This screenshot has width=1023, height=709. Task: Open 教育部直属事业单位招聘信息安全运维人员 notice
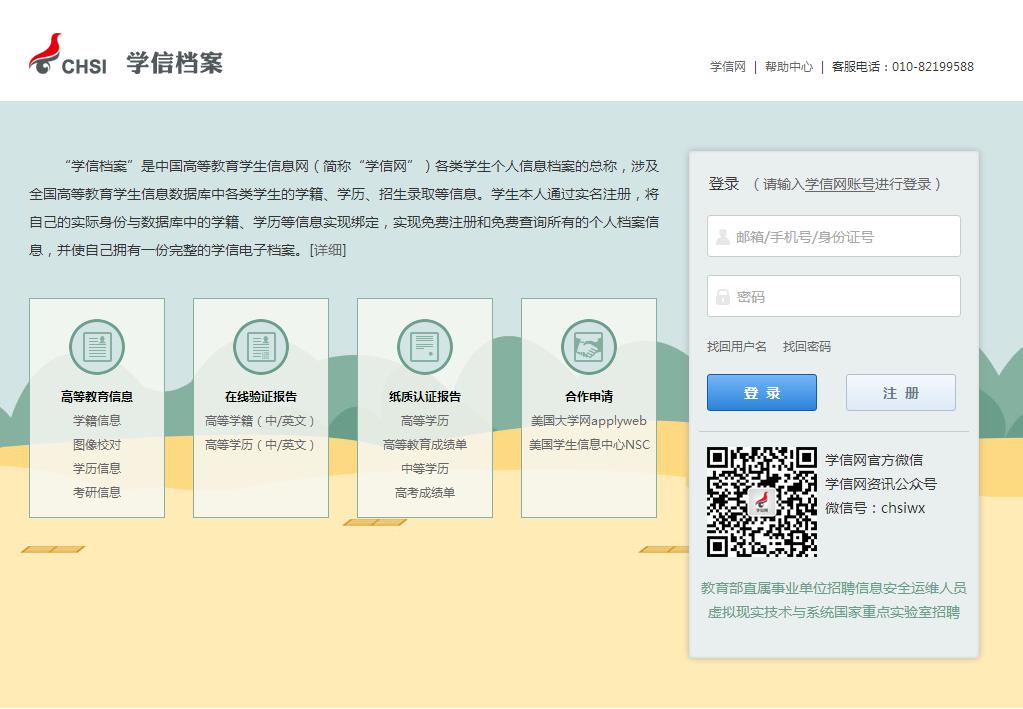point(834,588)
